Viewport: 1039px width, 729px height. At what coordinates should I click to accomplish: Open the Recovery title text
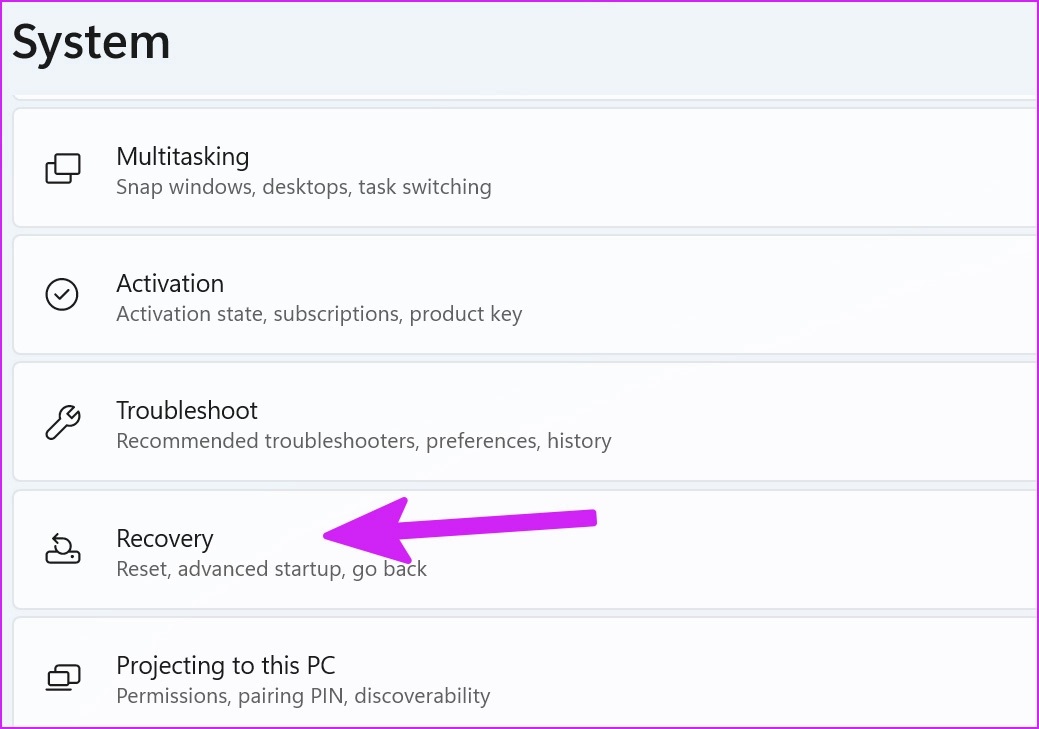[x=165, y=538]
